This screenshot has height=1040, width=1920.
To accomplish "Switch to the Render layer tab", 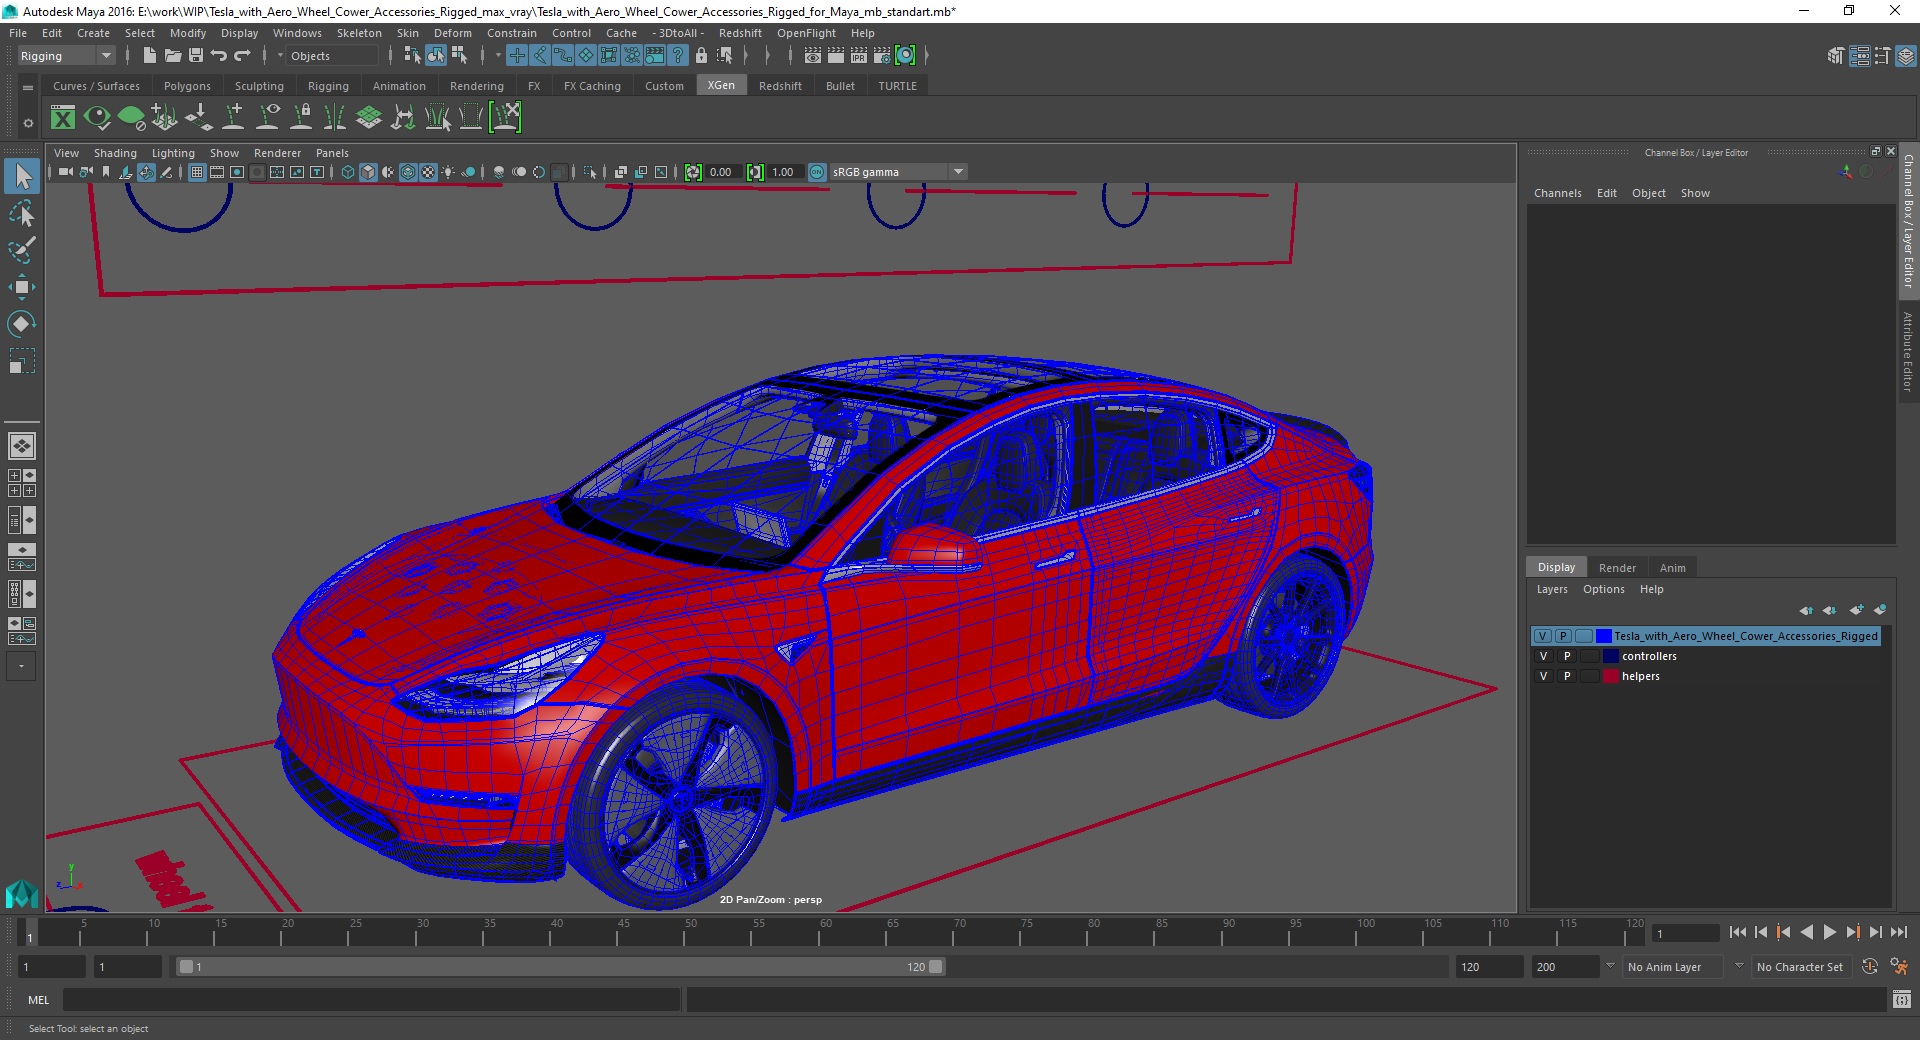I will click(1617, 567).
